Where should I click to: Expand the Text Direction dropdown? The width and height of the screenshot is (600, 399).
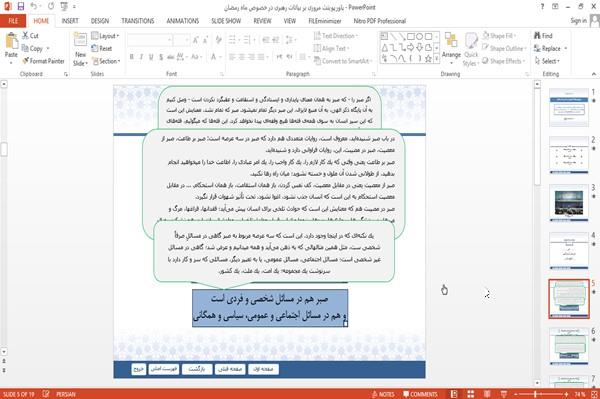pyautogui.click(x=336, y=36)
